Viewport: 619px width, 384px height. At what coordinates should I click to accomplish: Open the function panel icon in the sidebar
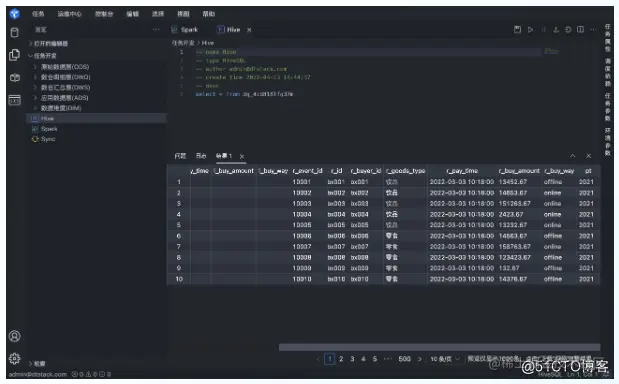[x=15, y=100]
